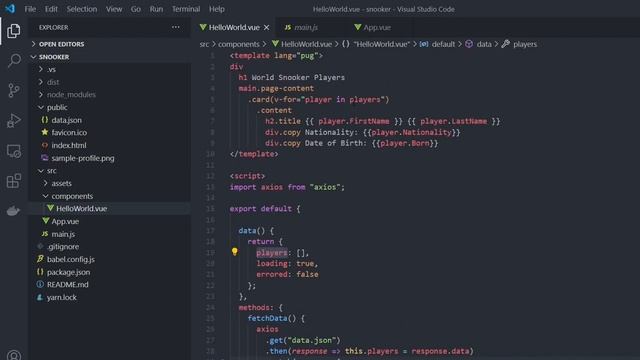
Task: Open the Source Control view
Action: (x=14, y=90)
